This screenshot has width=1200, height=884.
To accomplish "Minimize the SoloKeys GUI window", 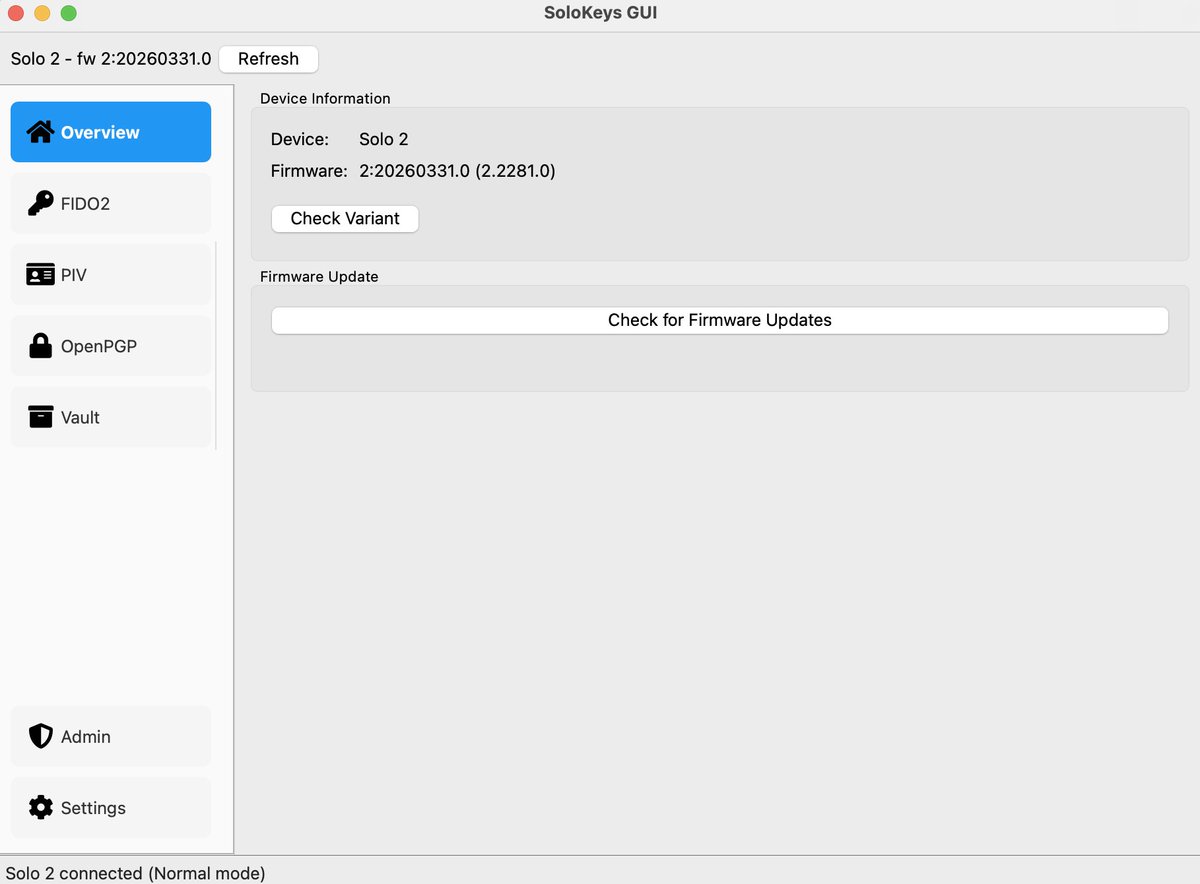I will point(42,13).
